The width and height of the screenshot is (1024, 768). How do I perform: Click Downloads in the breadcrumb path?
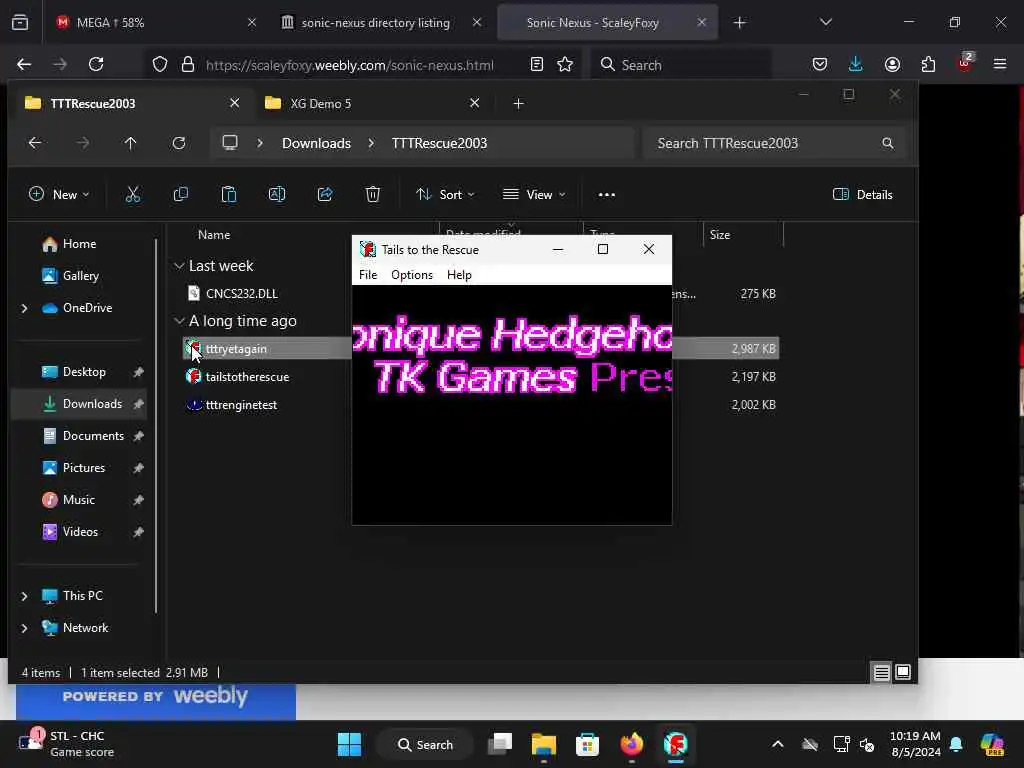click(316, 143)
